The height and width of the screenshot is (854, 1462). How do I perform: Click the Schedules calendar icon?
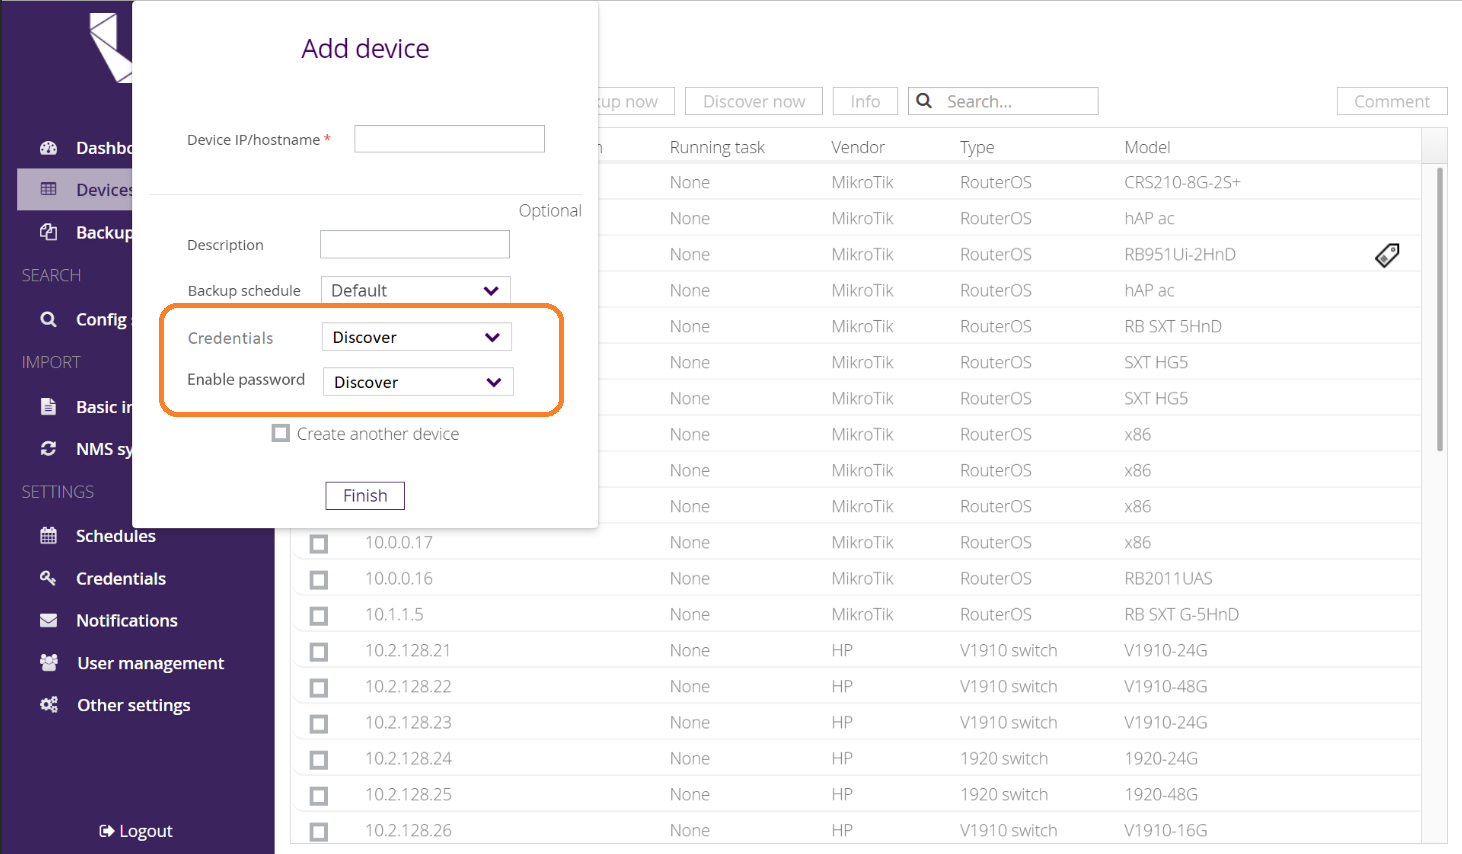(48, 536)
